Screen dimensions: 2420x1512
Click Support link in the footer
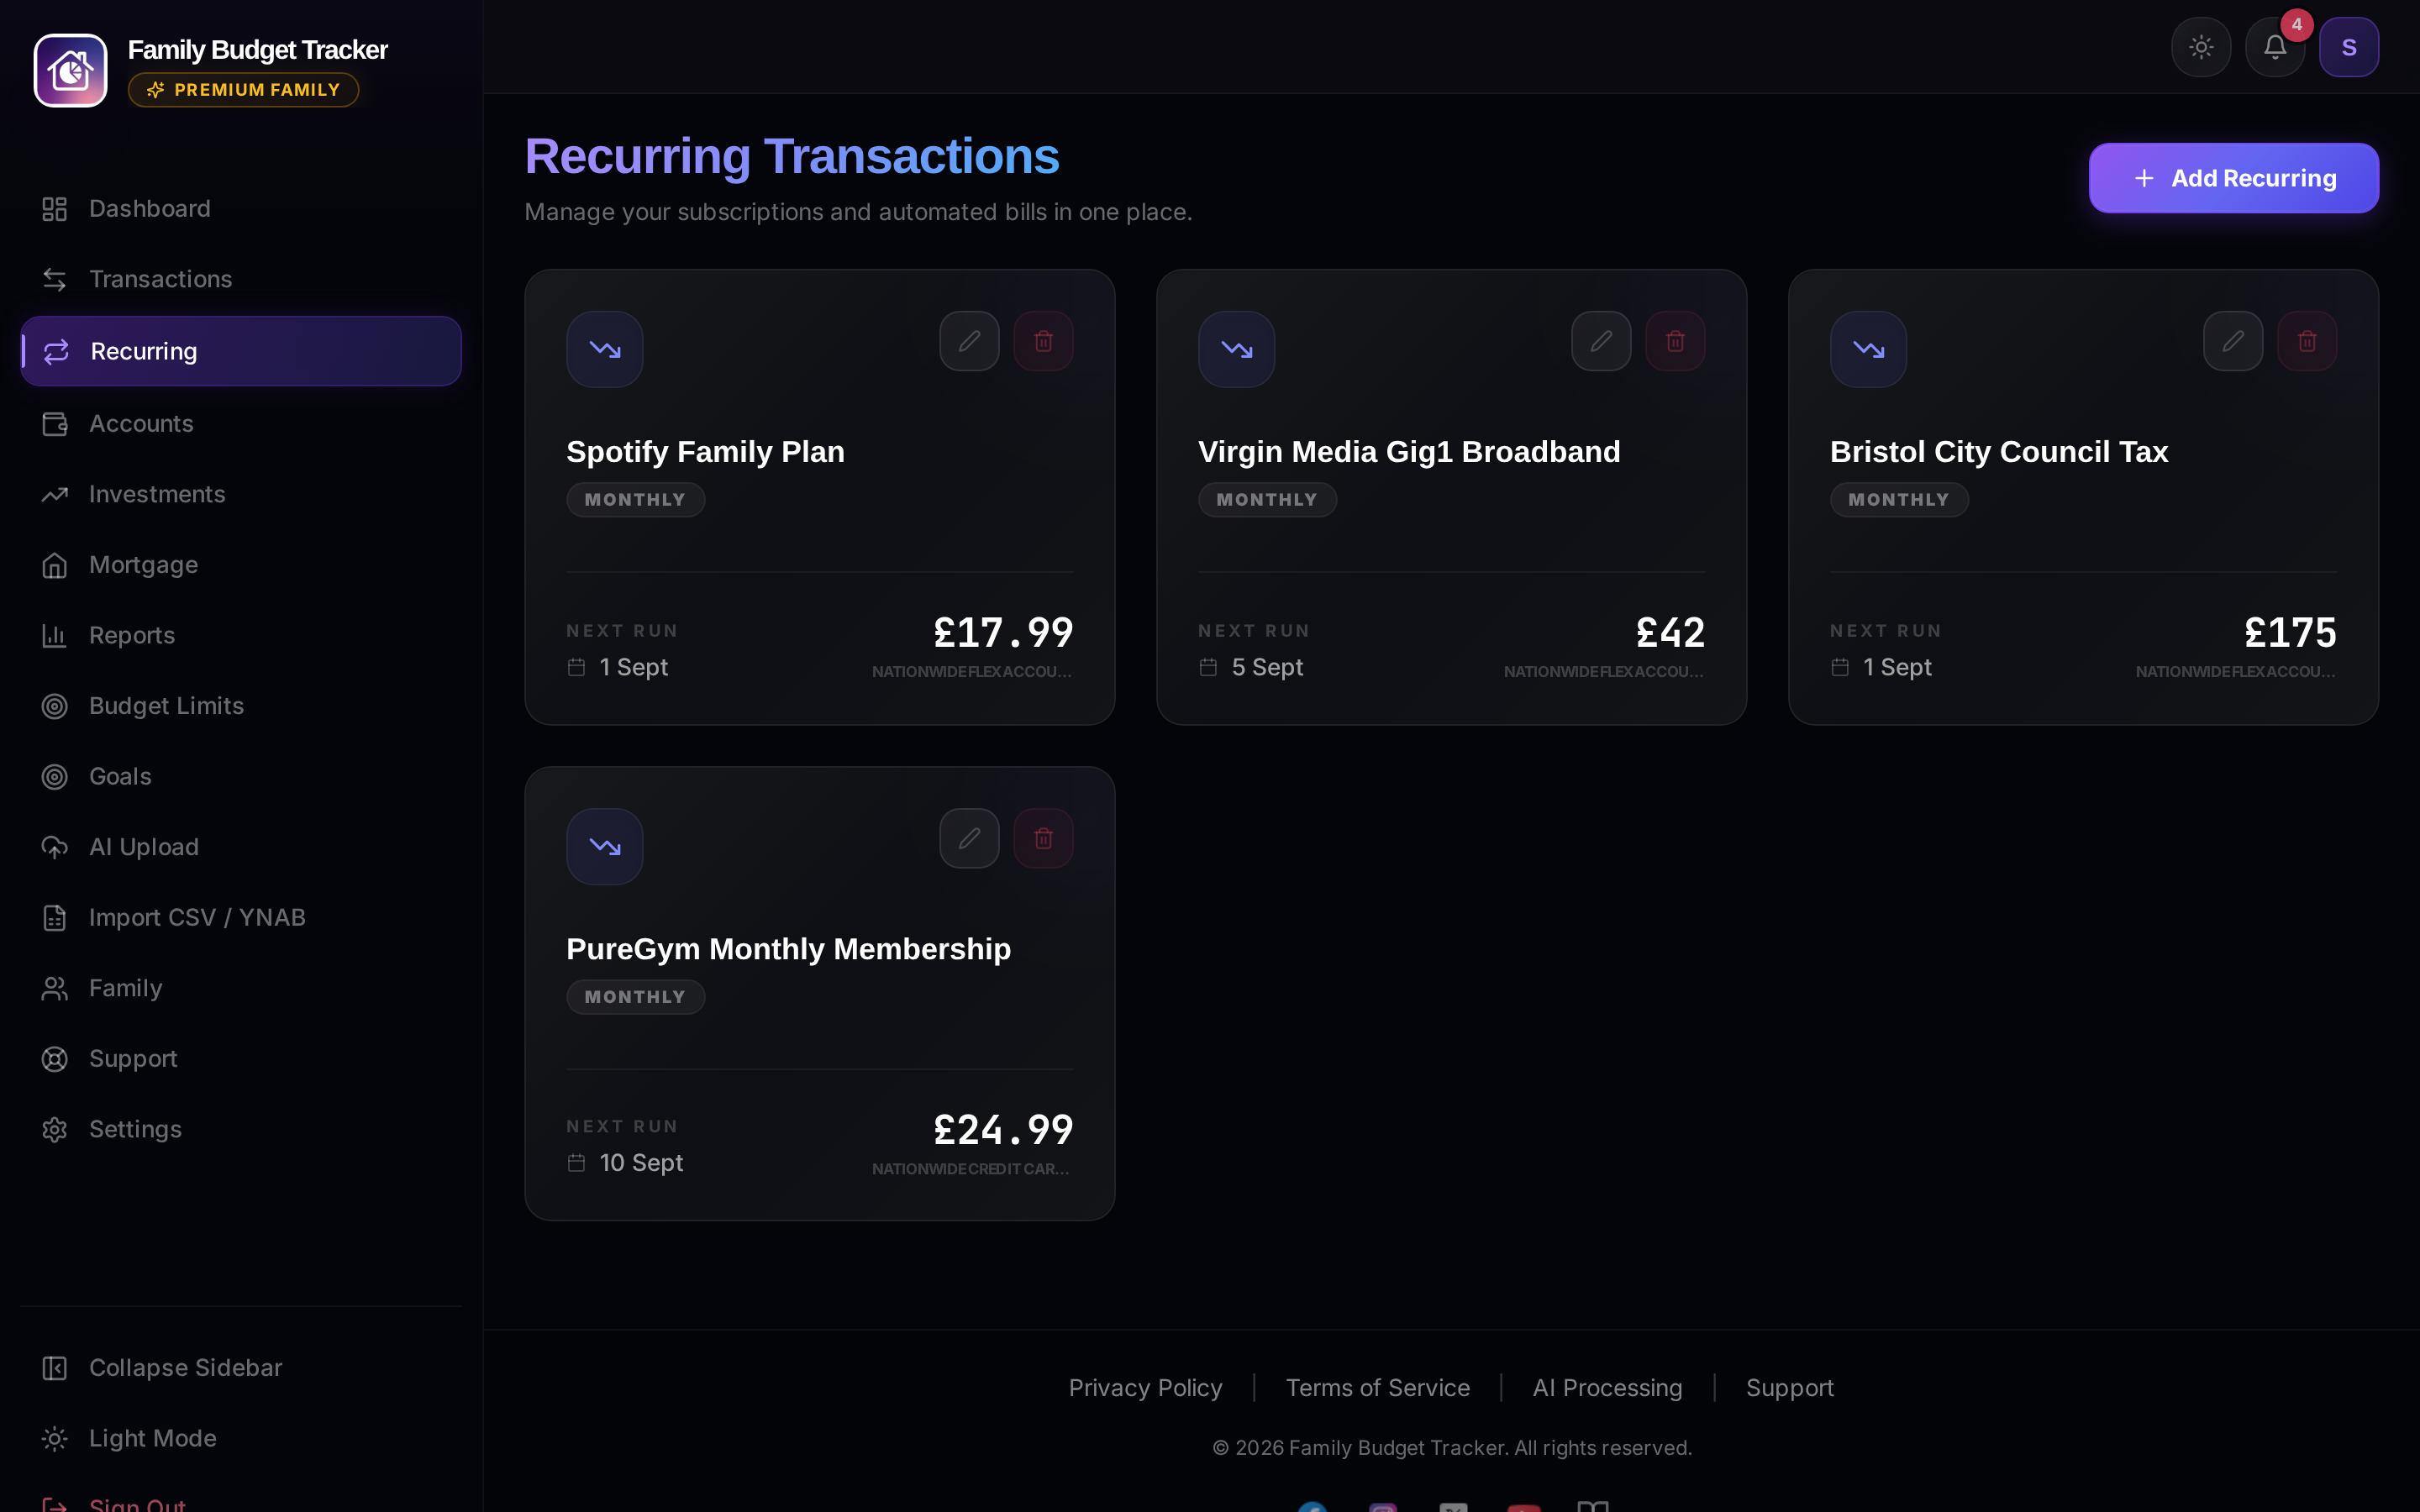(x=1789, y=1388)
